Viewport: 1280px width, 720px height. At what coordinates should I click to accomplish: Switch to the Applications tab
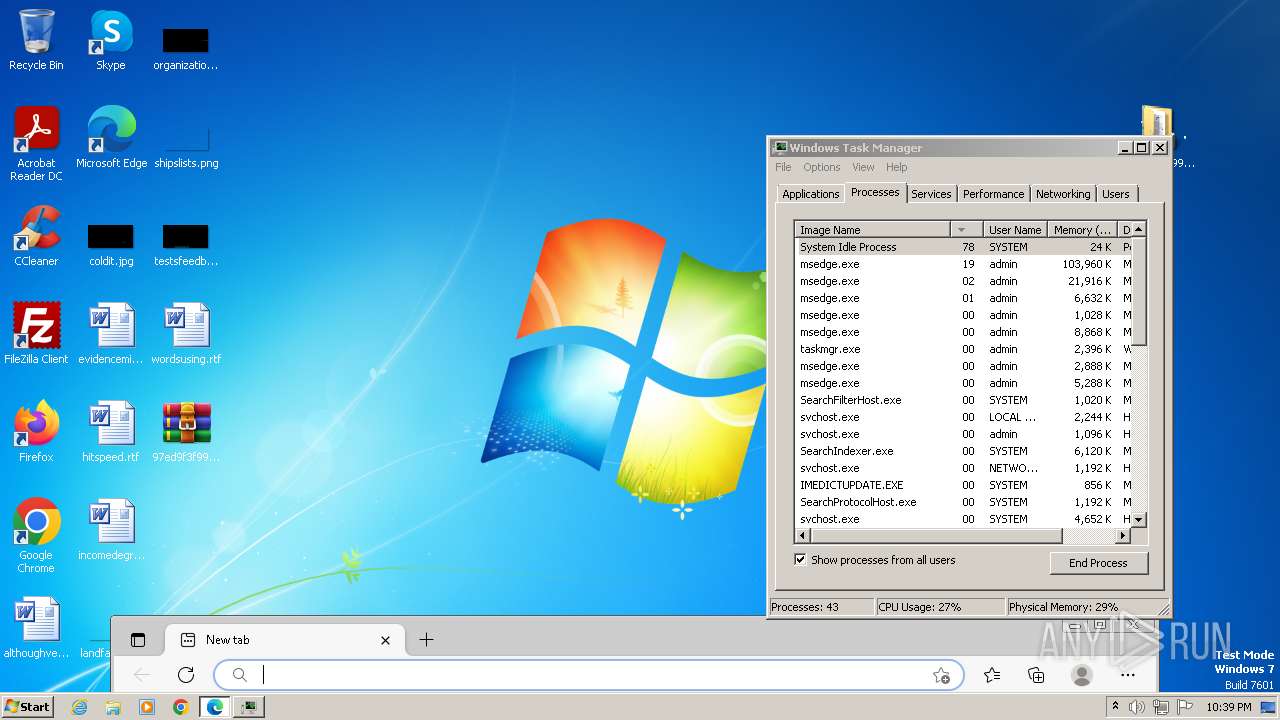point(810,194)
